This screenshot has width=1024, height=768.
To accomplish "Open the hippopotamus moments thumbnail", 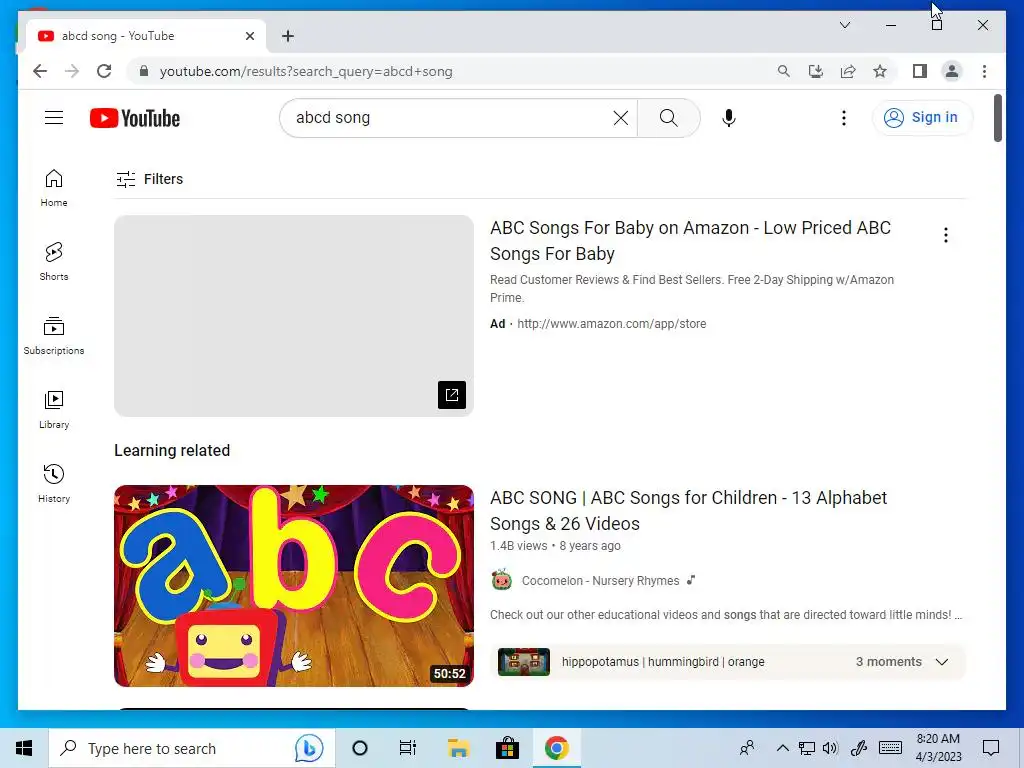I will point(524,662).
